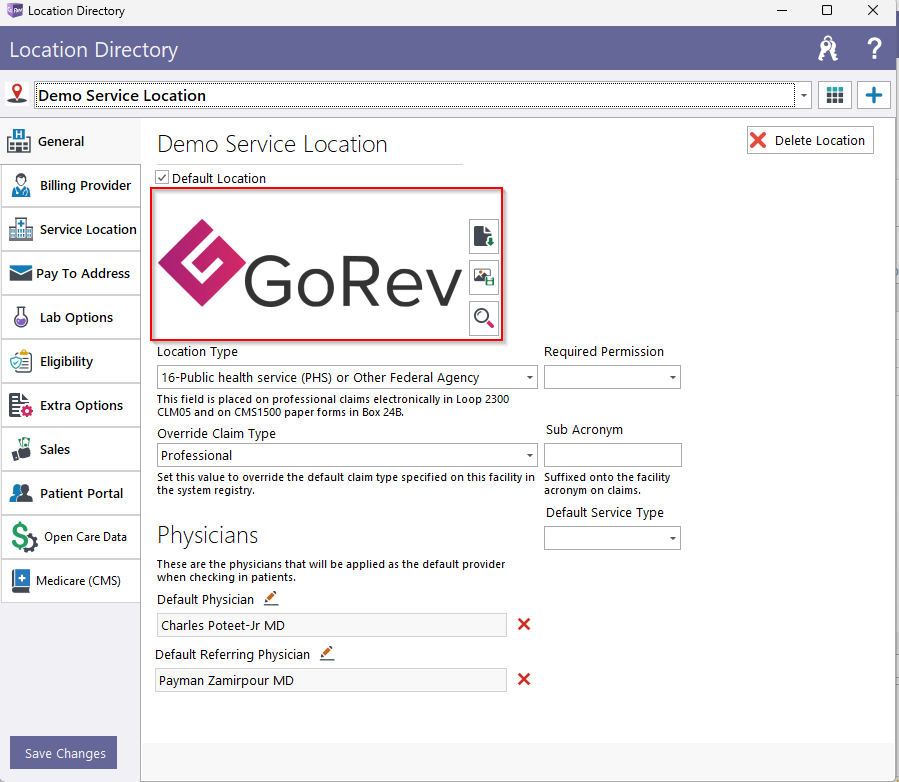Screen dimensions: 899x782
Task: Click the Save Changes button
Action: [x=63, y=753]
